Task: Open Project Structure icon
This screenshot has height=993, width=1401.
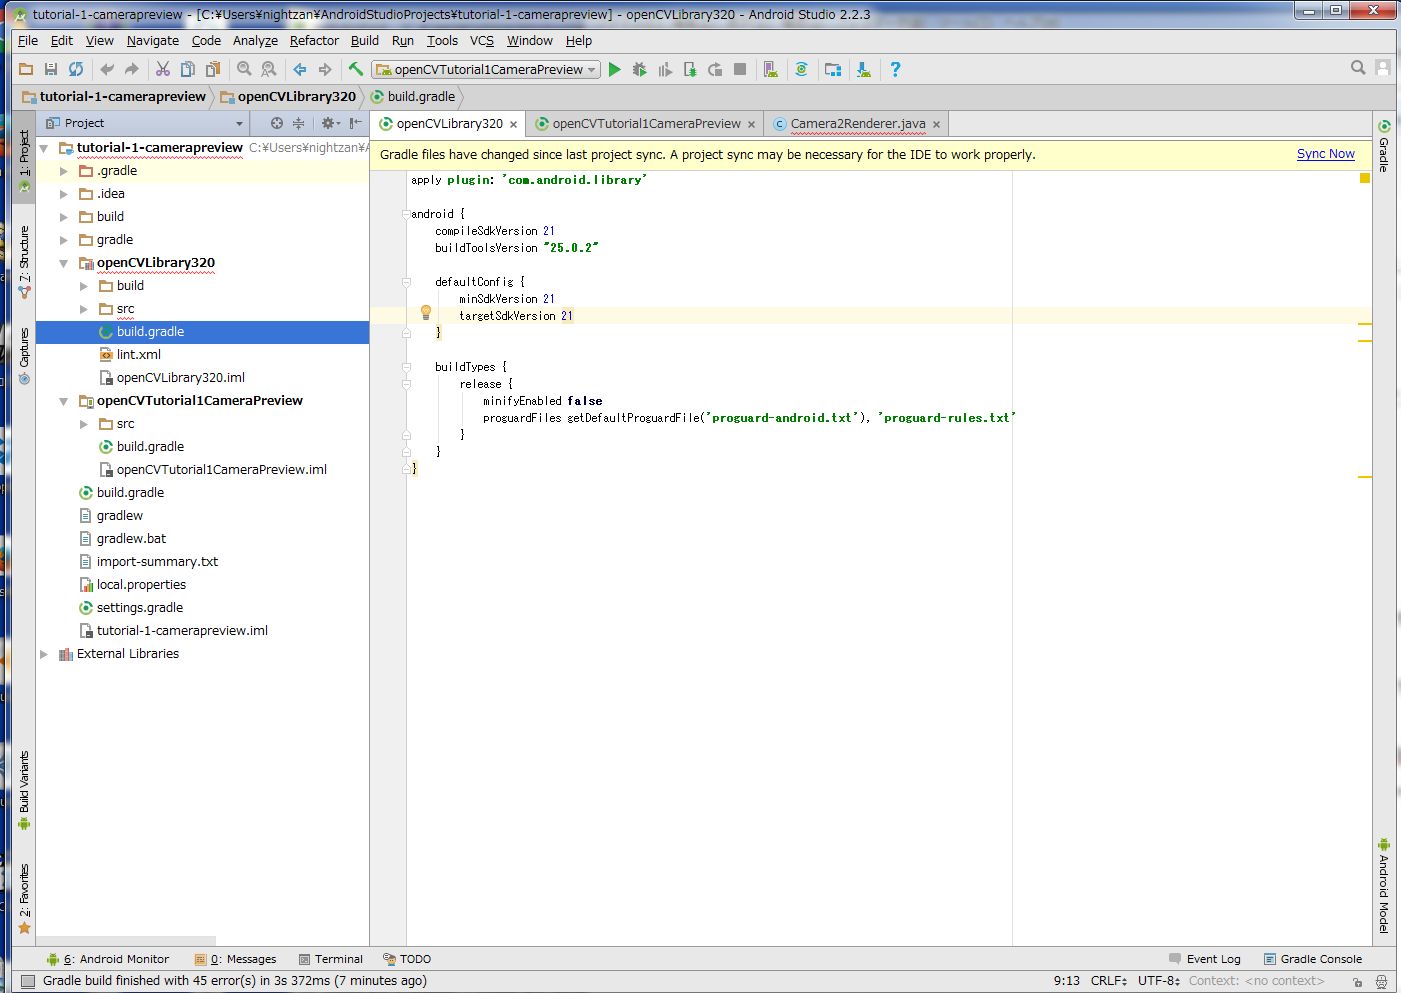Action: [833, 69]
